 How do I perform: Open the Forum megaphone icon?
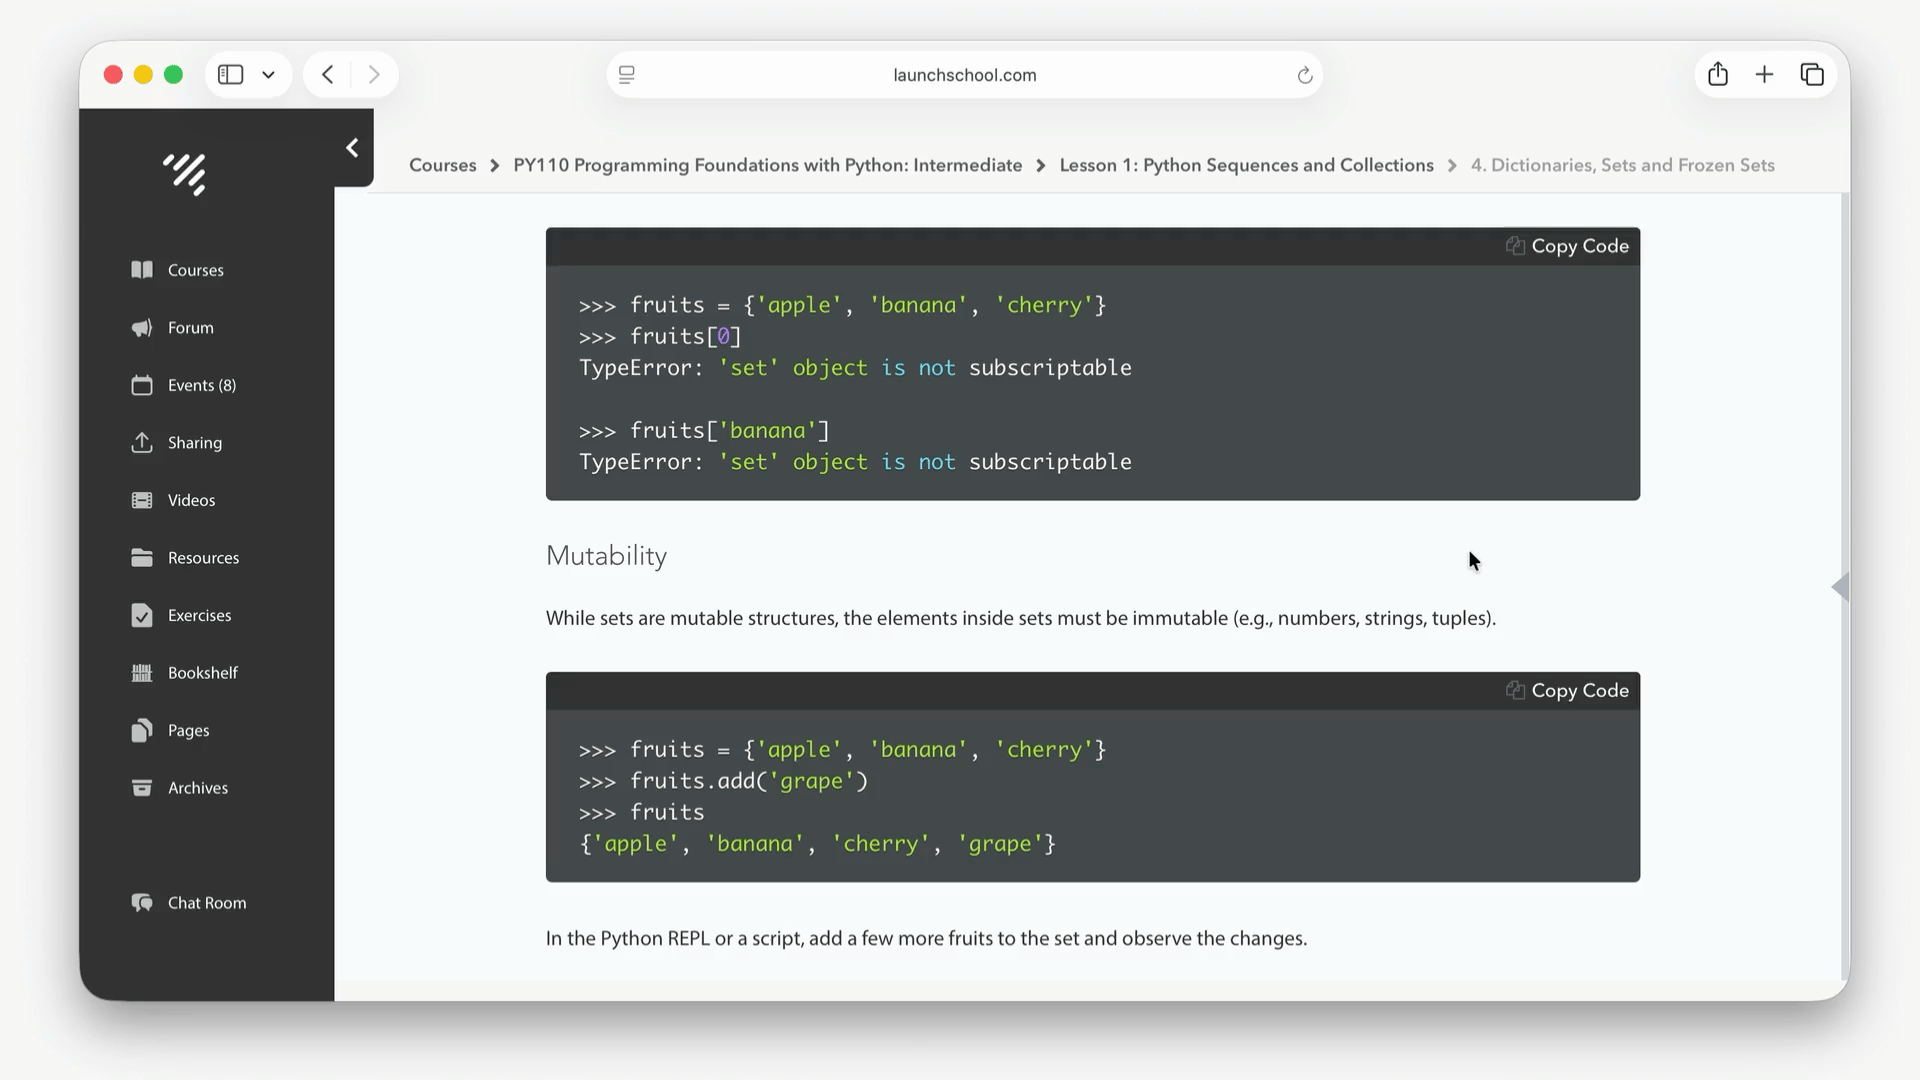(142, 328)
